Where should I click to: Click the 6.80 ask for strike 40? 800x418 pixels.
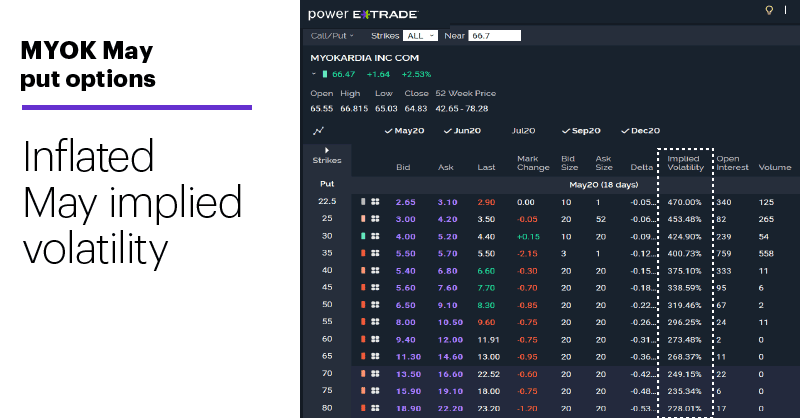click(447, 271)
